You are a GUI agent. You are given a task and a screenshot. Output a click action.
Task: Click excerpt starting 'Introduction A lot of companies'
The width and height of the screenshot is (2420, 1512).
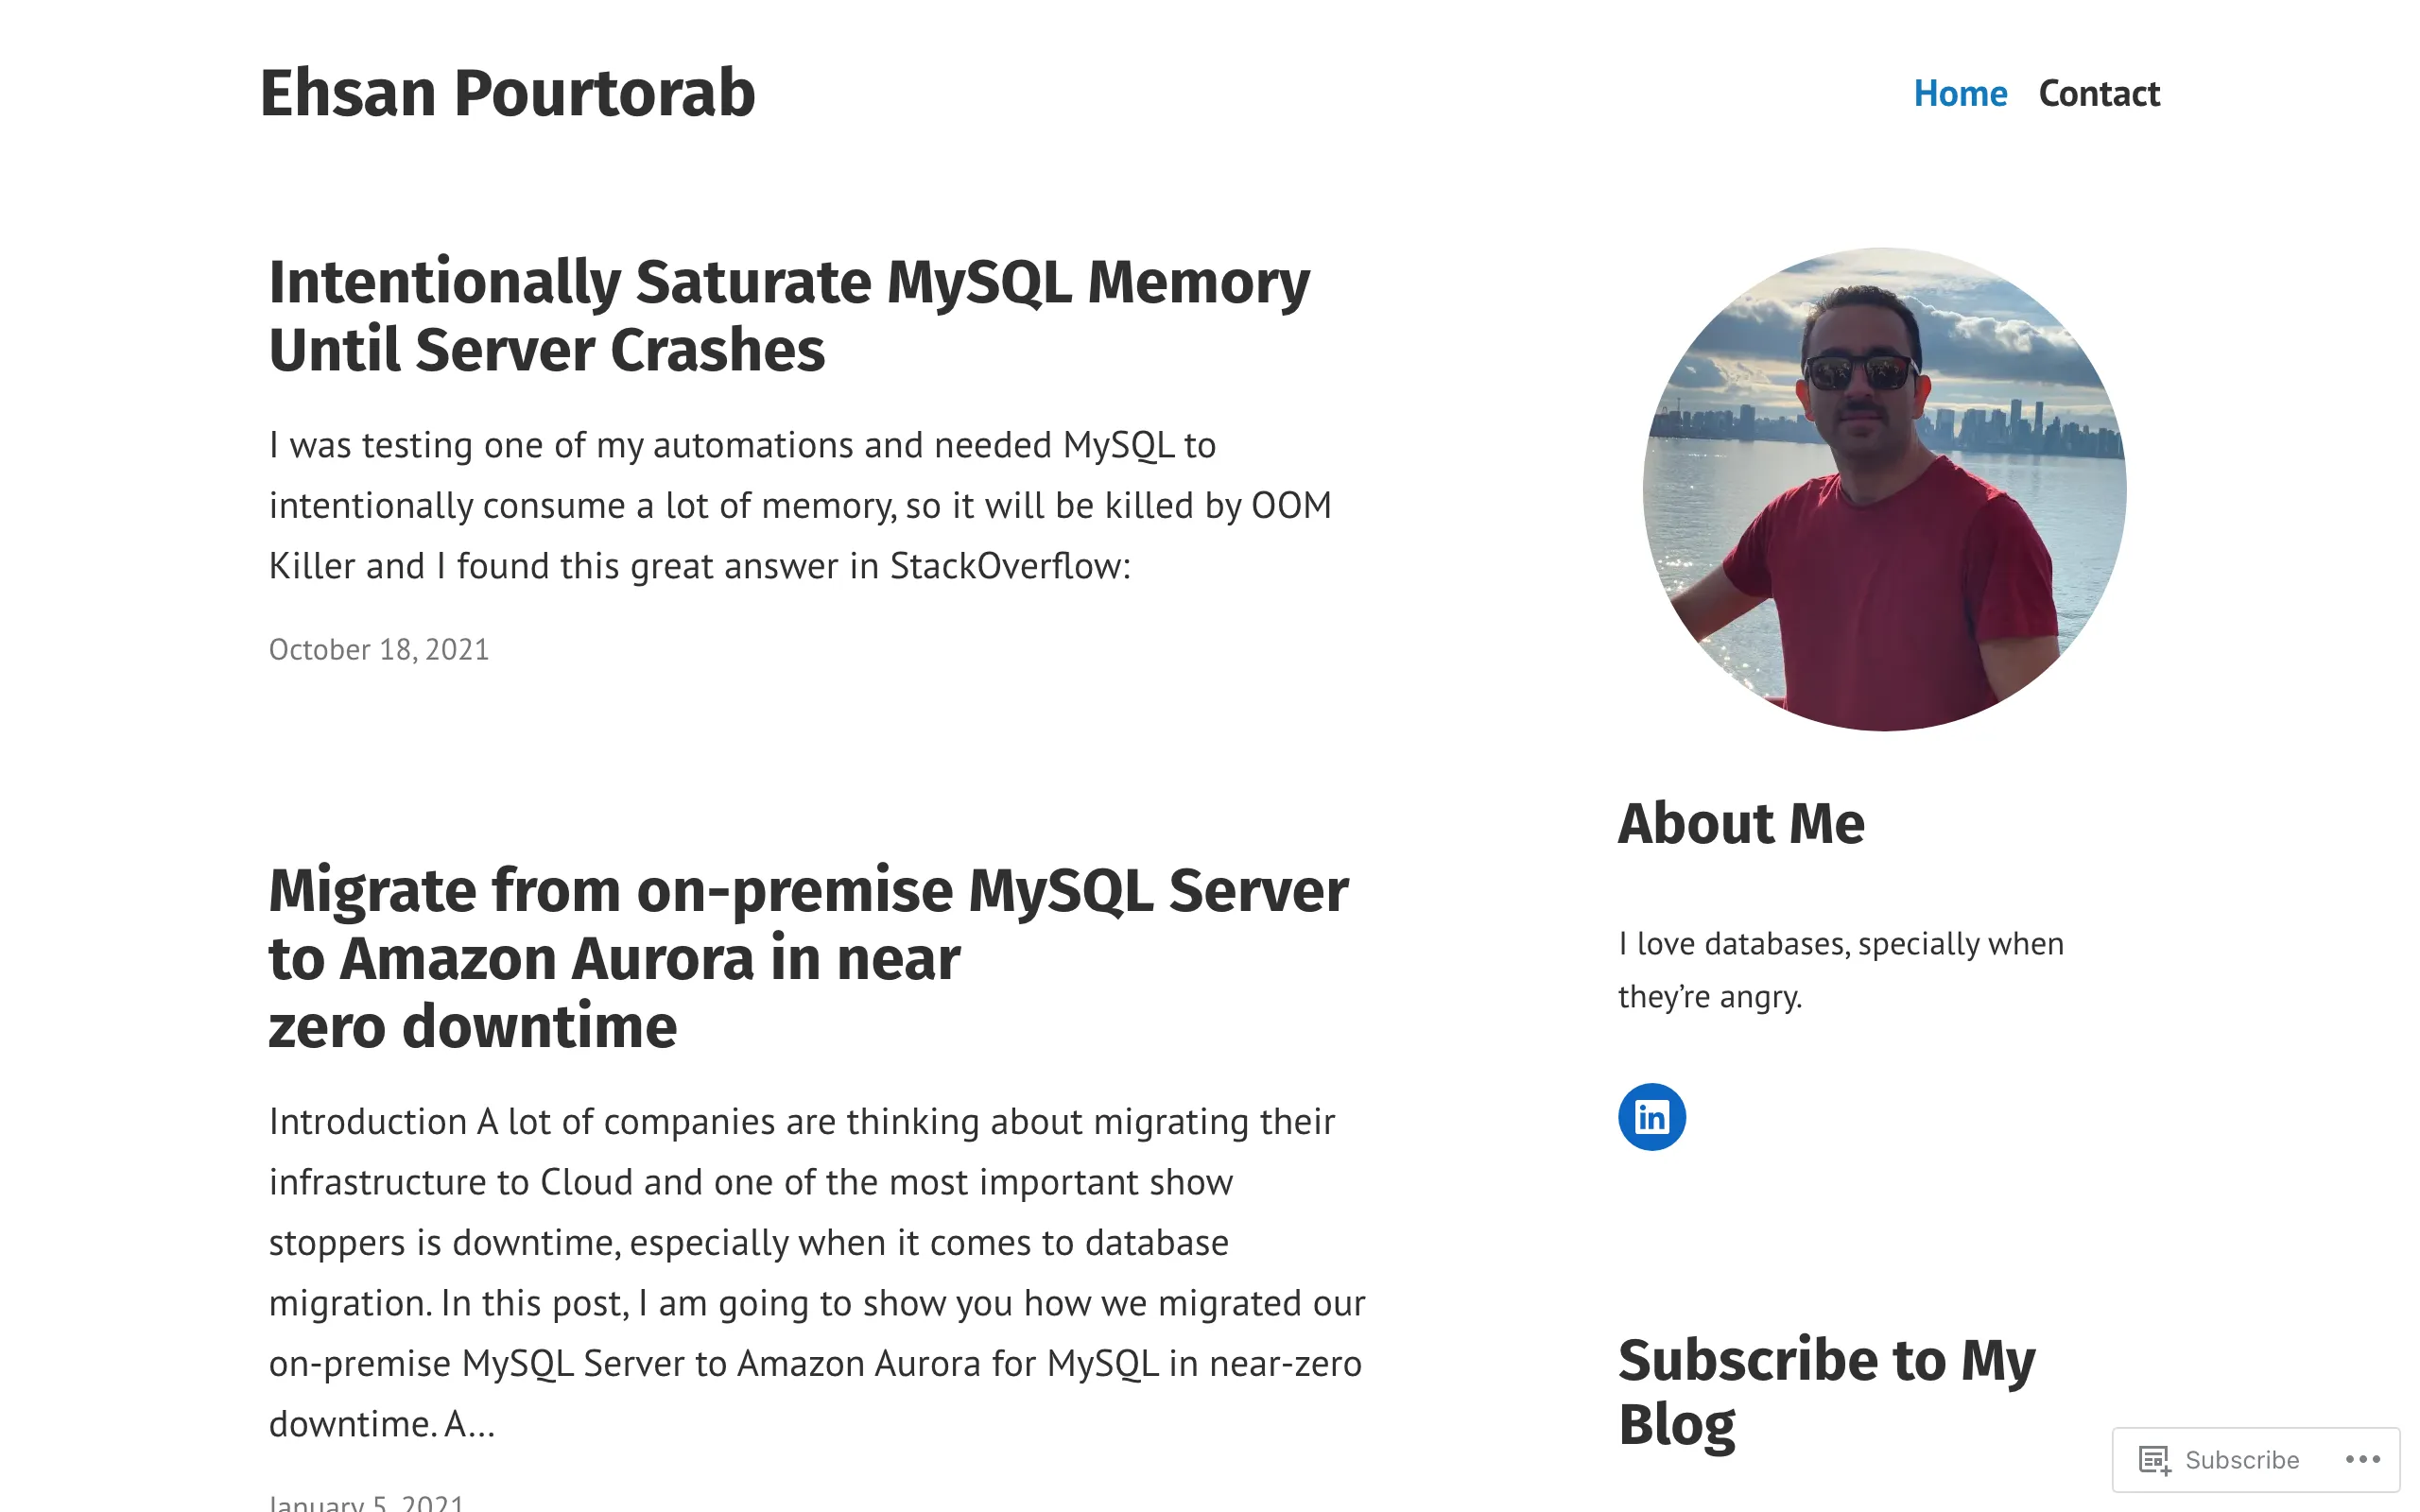click(x=817, y=1272)
